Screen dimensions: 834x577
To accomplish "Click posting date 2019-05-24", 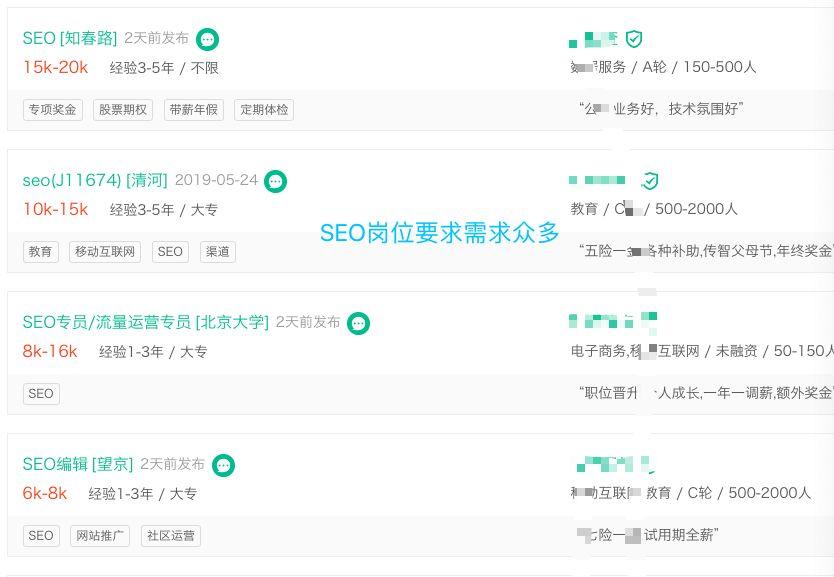I will pyautogui.click(x=216, y=180).
